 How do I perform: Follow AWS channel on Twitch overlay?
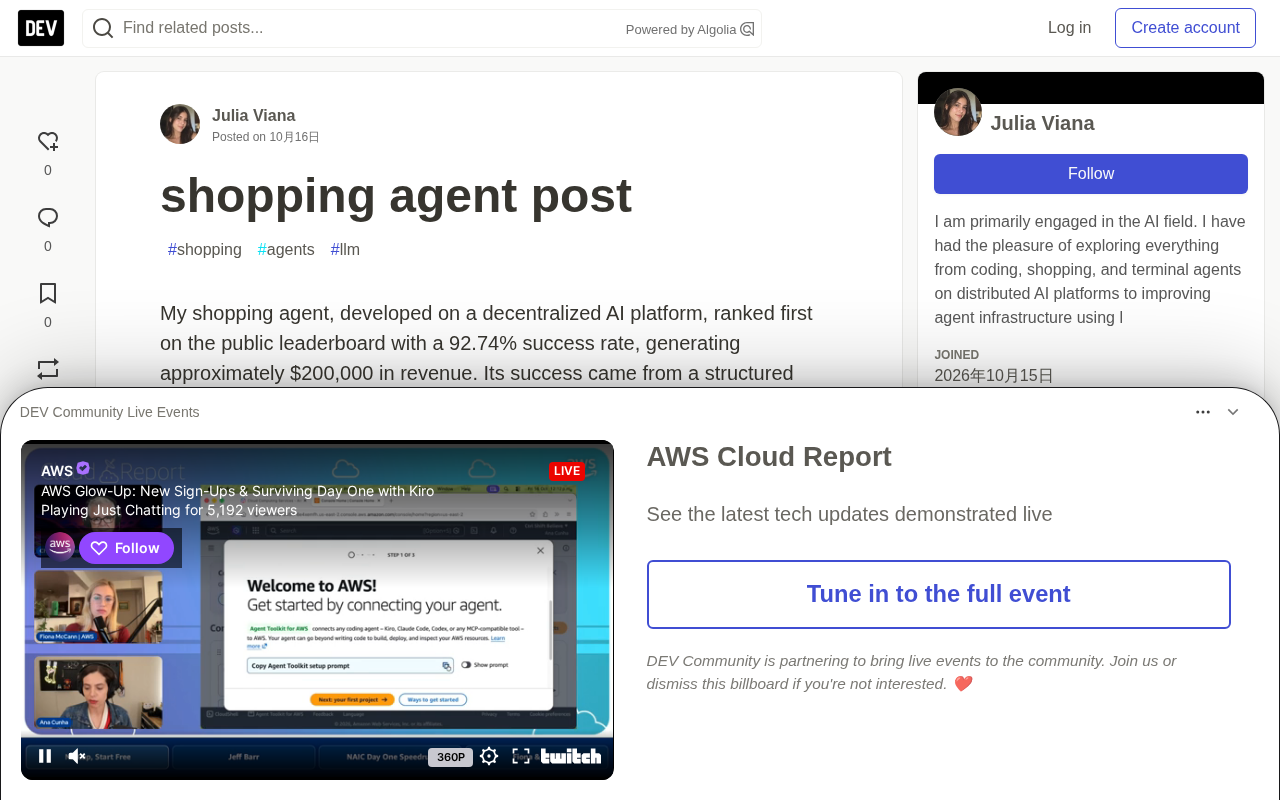pyautogui.click(x=127, y=548)
